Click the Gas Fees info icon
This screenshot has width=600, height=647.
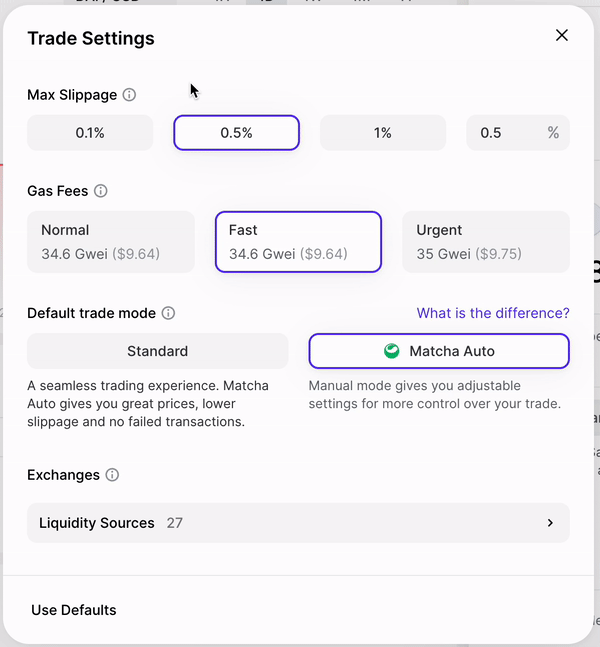[101, 191]
